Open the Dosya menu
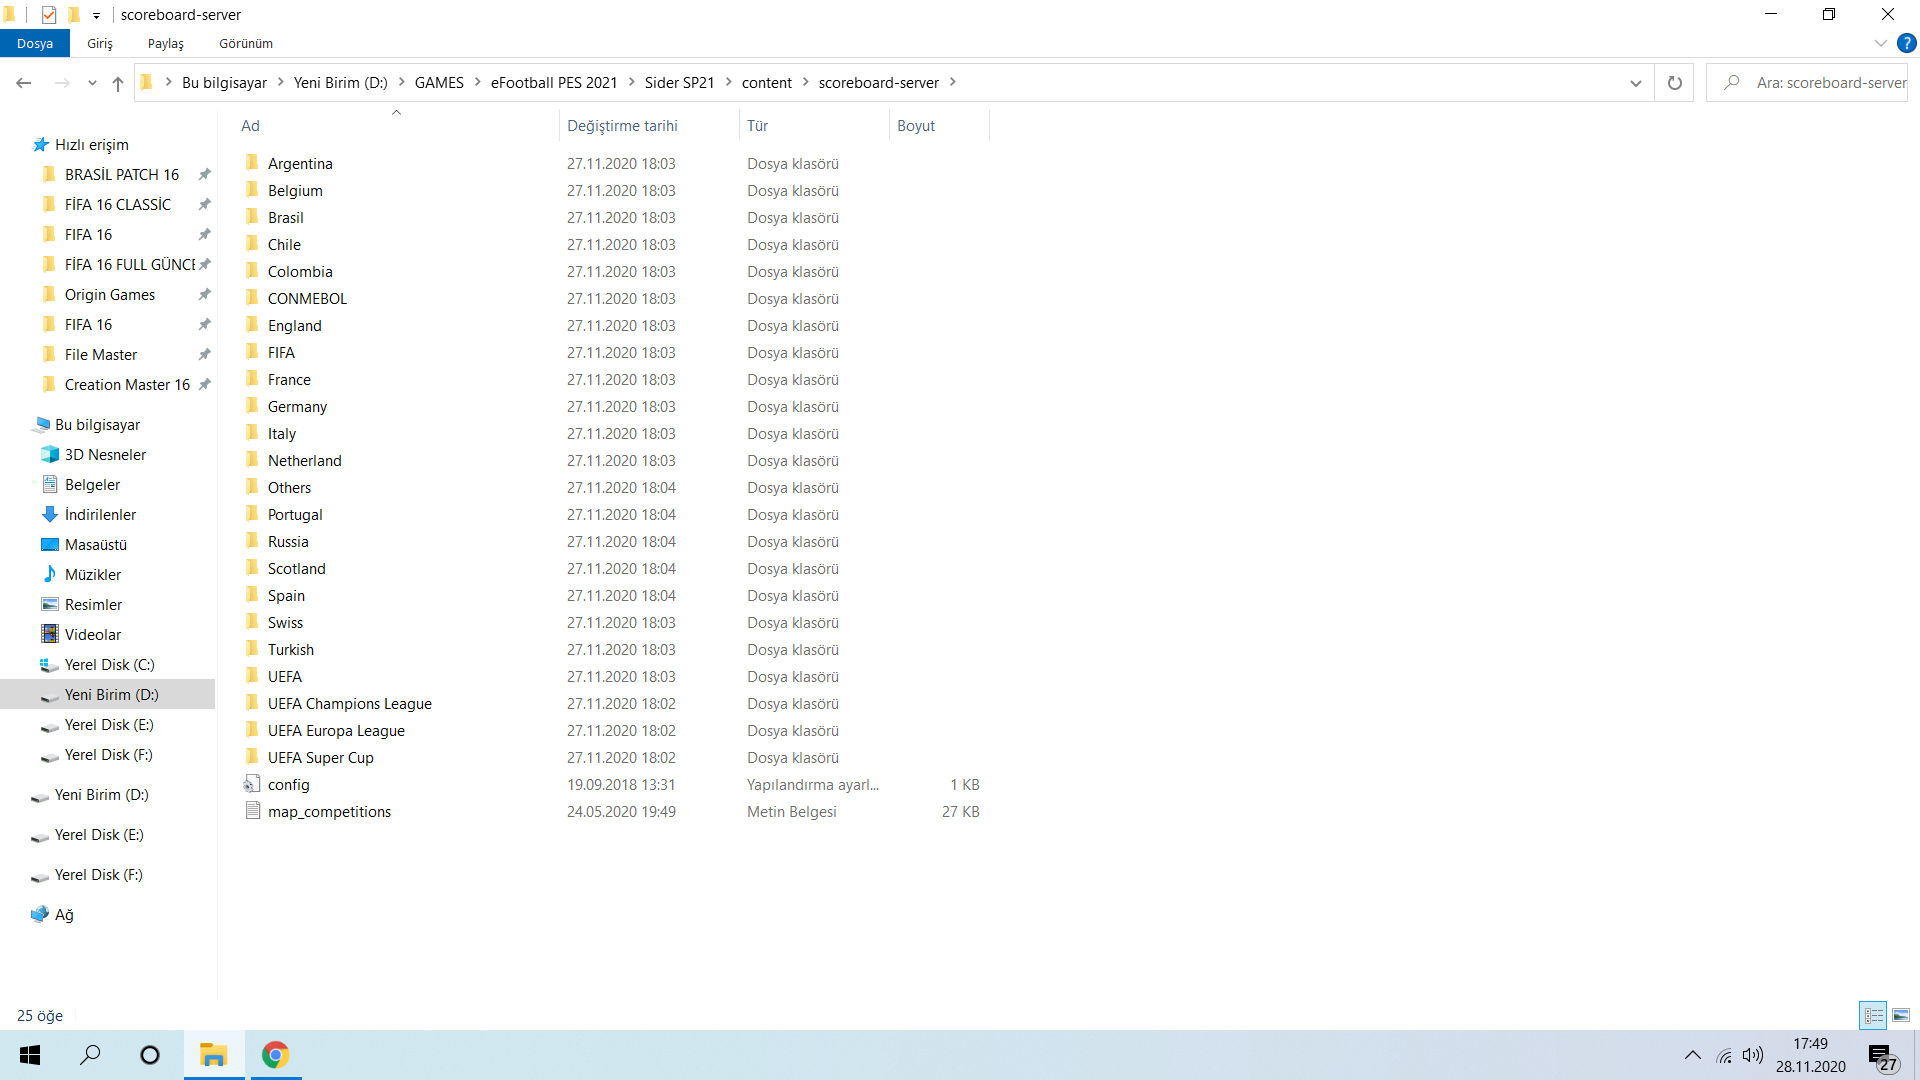 [35, 43]
